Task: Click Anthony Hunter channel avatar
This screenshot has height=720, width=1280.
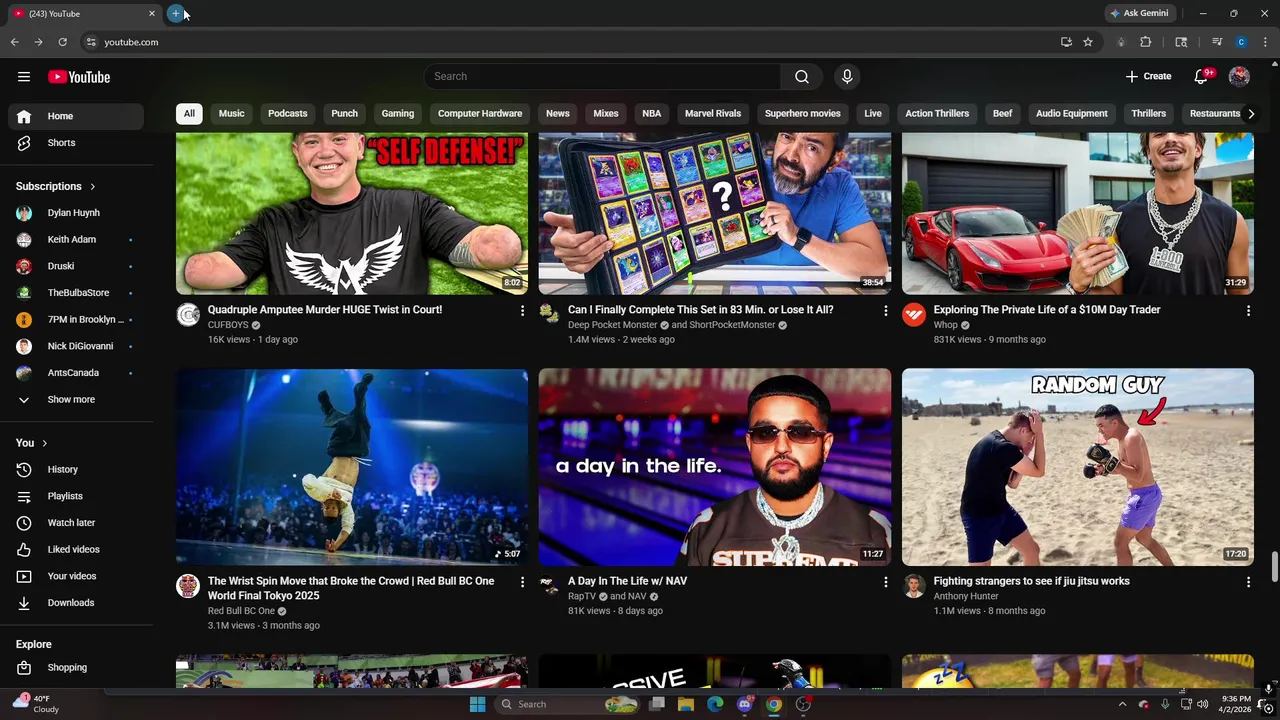Action: coord(914,587)
